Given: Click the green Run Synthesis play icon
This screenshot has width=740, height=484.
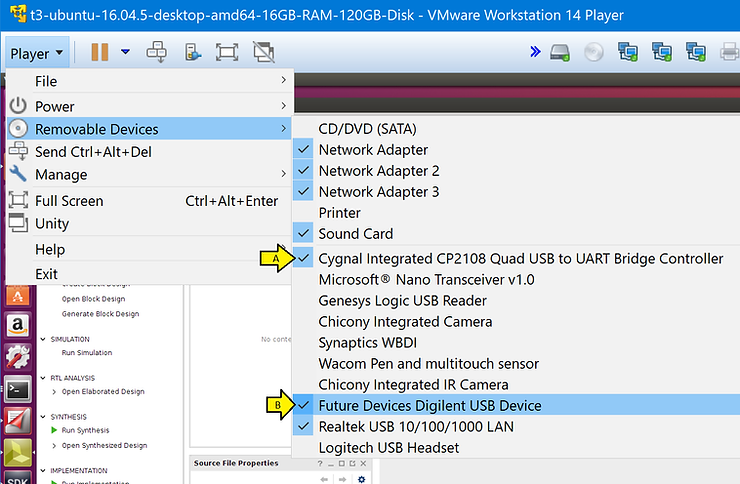Looking at the screenshot, I should (52, 430).
